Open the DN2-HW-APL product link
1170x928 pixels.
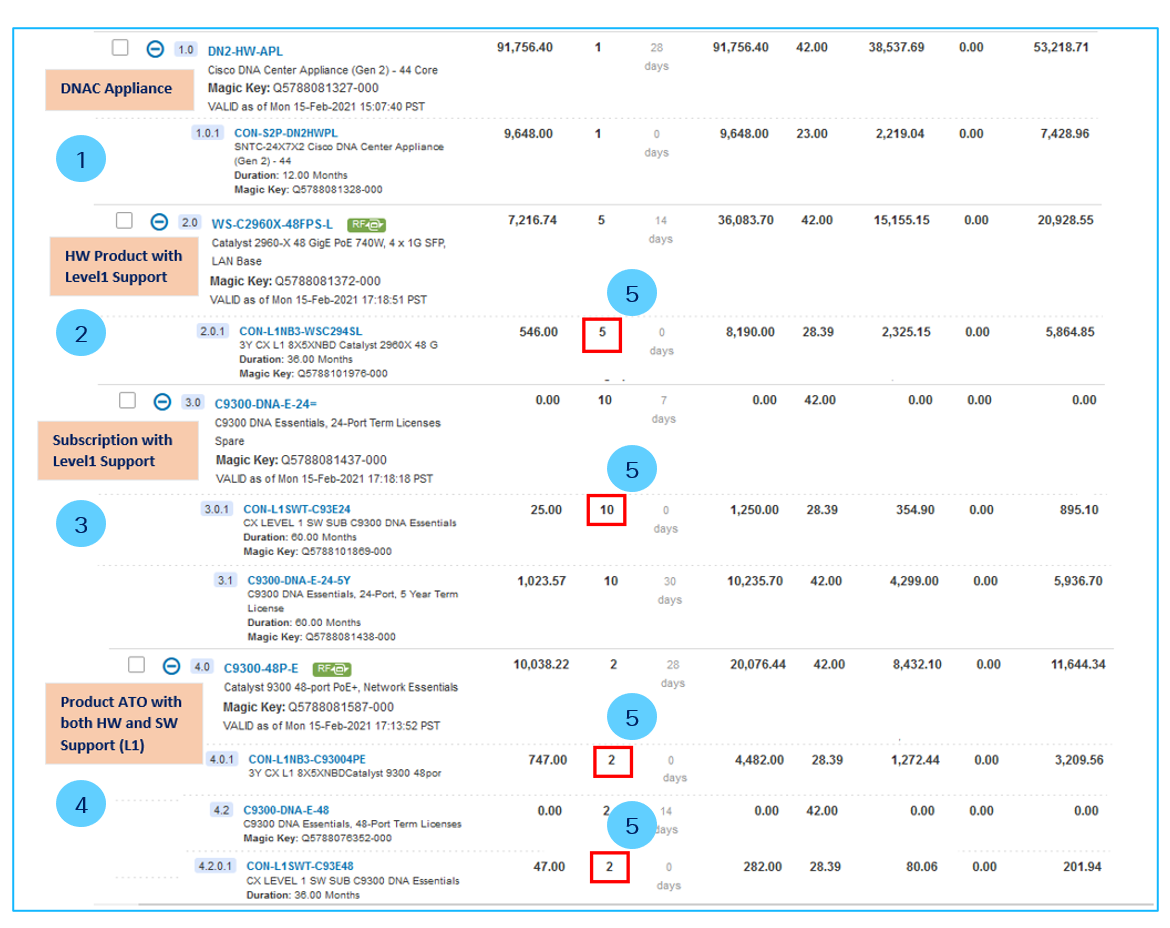click(x=245, y=51)
